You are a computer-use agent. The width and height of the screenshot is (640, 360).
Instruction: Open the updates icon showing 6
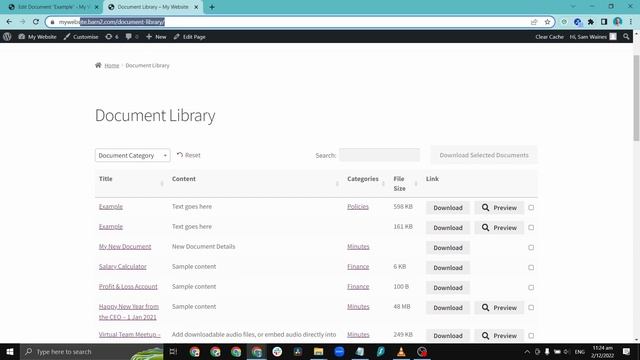pos(112,37)
